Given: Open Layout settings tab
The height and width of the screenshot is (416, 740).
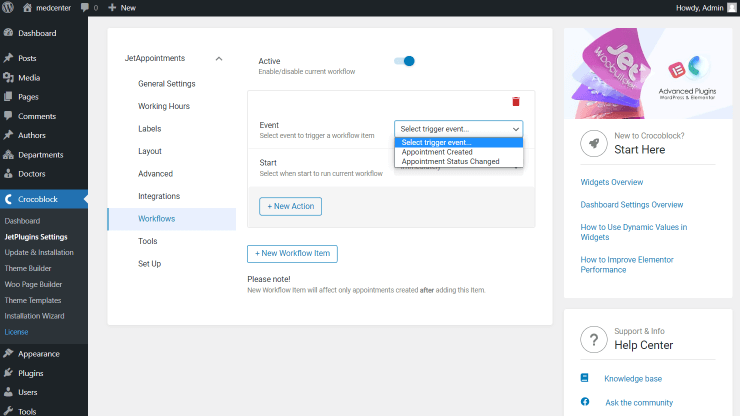Looking at the screenshot, I should point(150,151).
